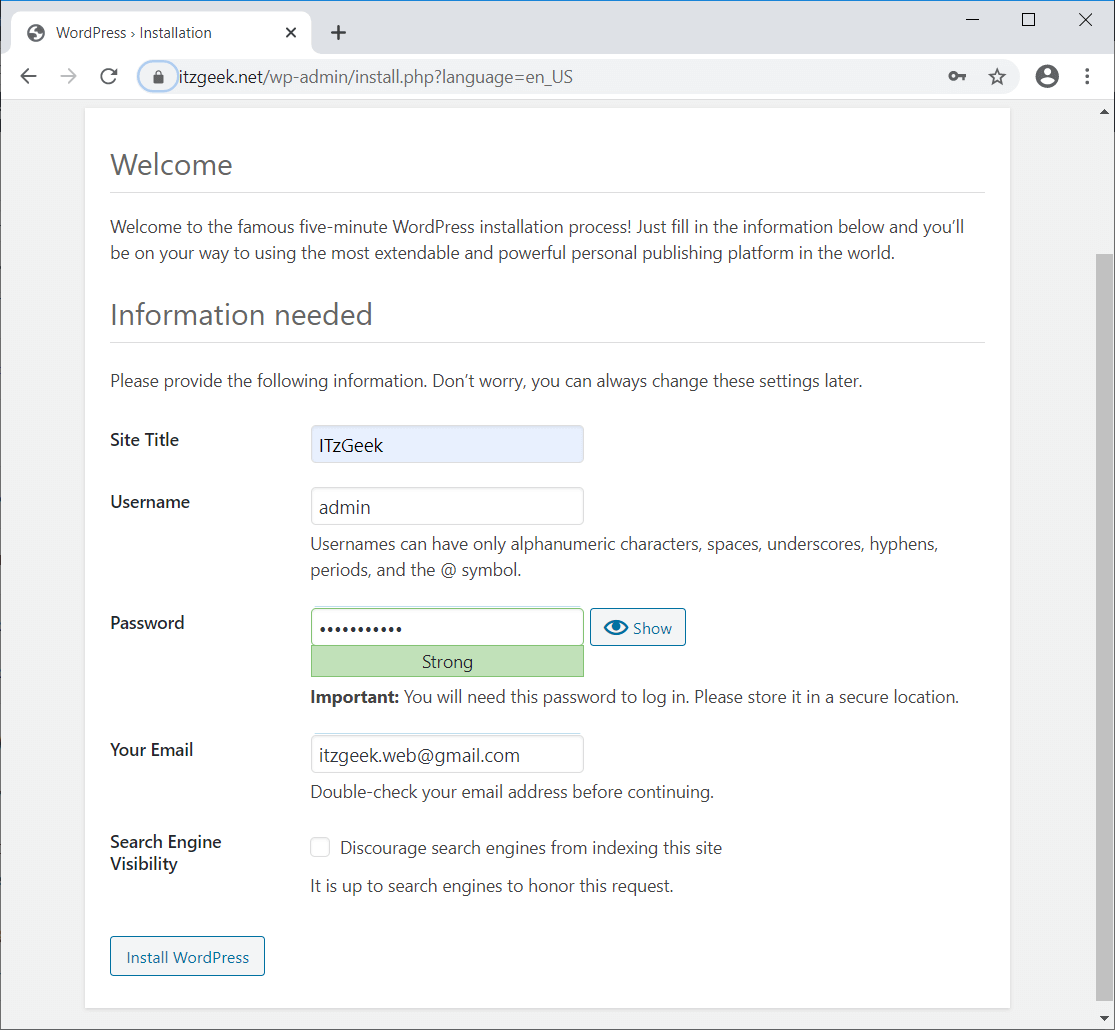
Task: Click the Password label
Action: pyautogui.click(x=147, y=622)
